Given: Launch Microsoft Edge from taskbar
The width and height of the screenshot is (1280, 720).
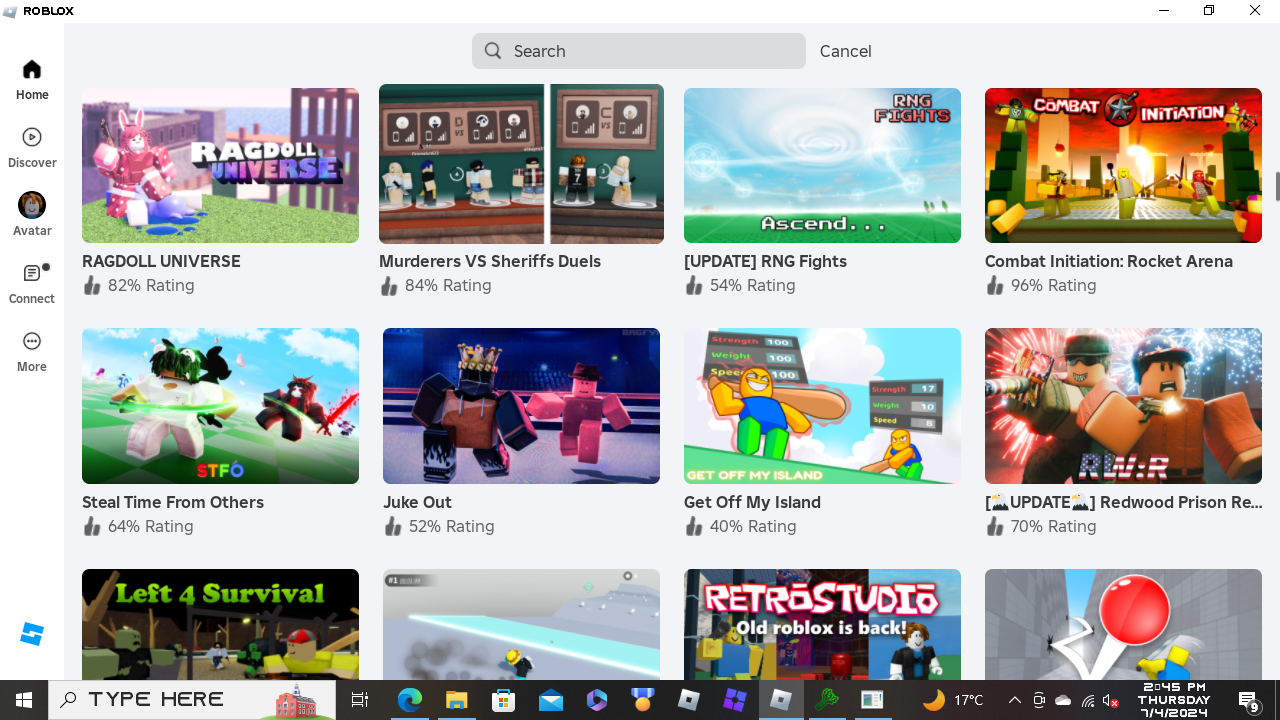Looking at the screenshot, I should (410, 700).
